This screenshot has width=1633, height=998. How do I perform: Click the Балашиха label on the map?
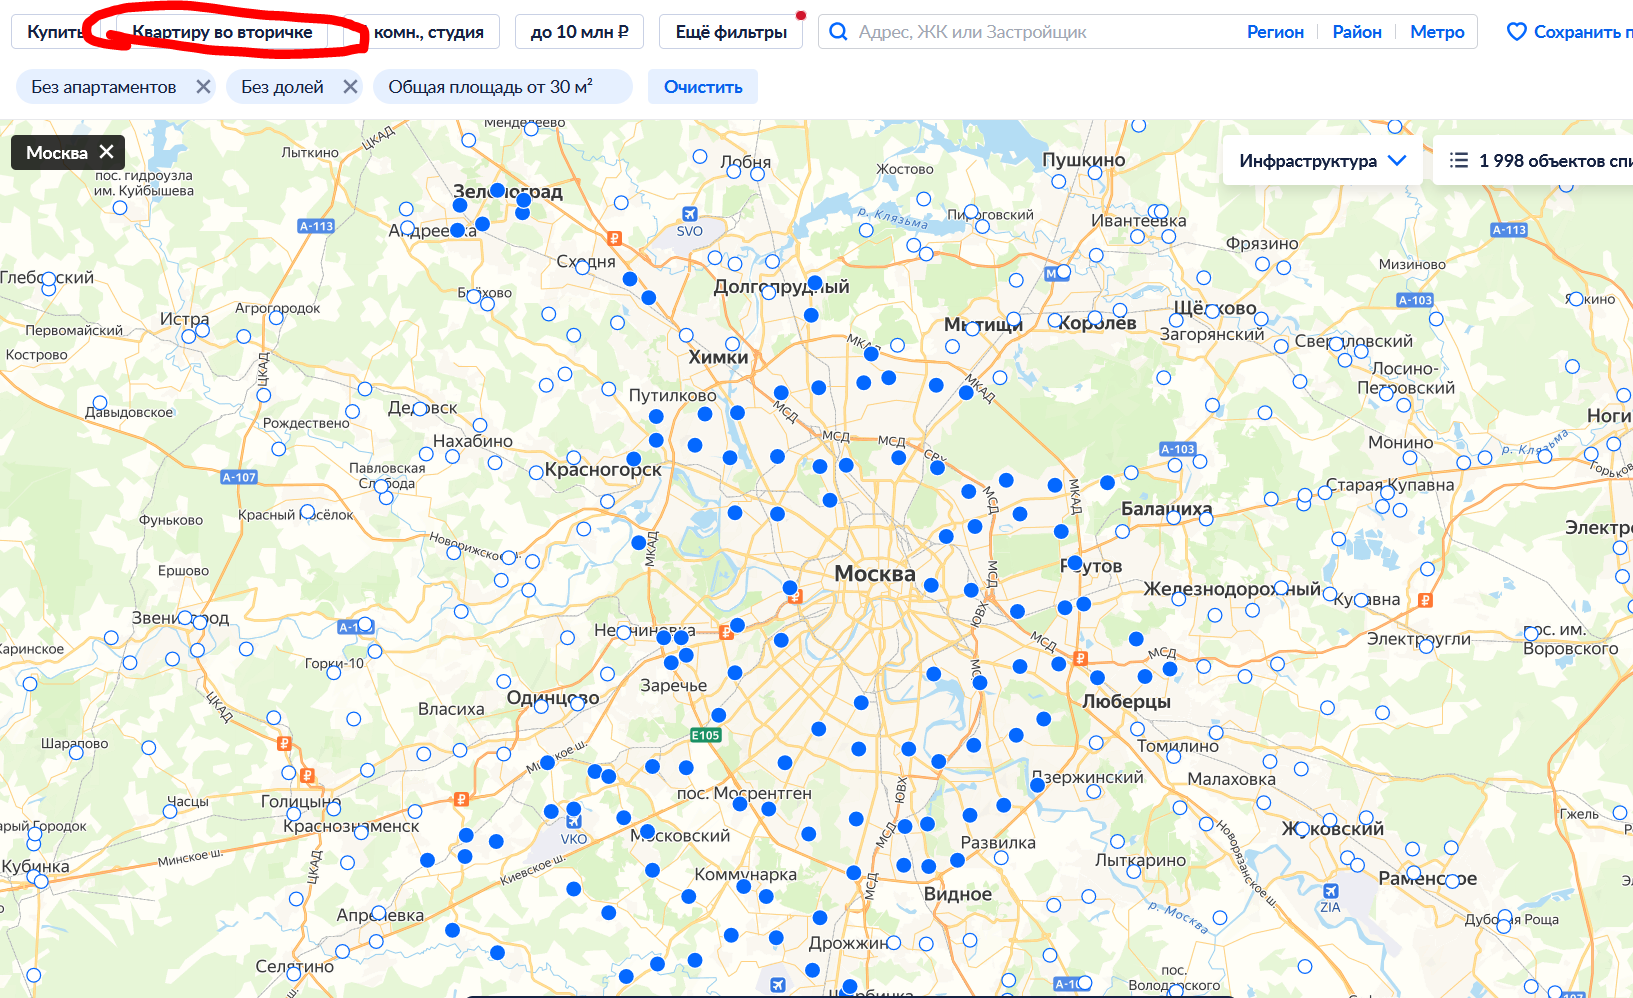pyautogui.click(x=1166, y=509)
